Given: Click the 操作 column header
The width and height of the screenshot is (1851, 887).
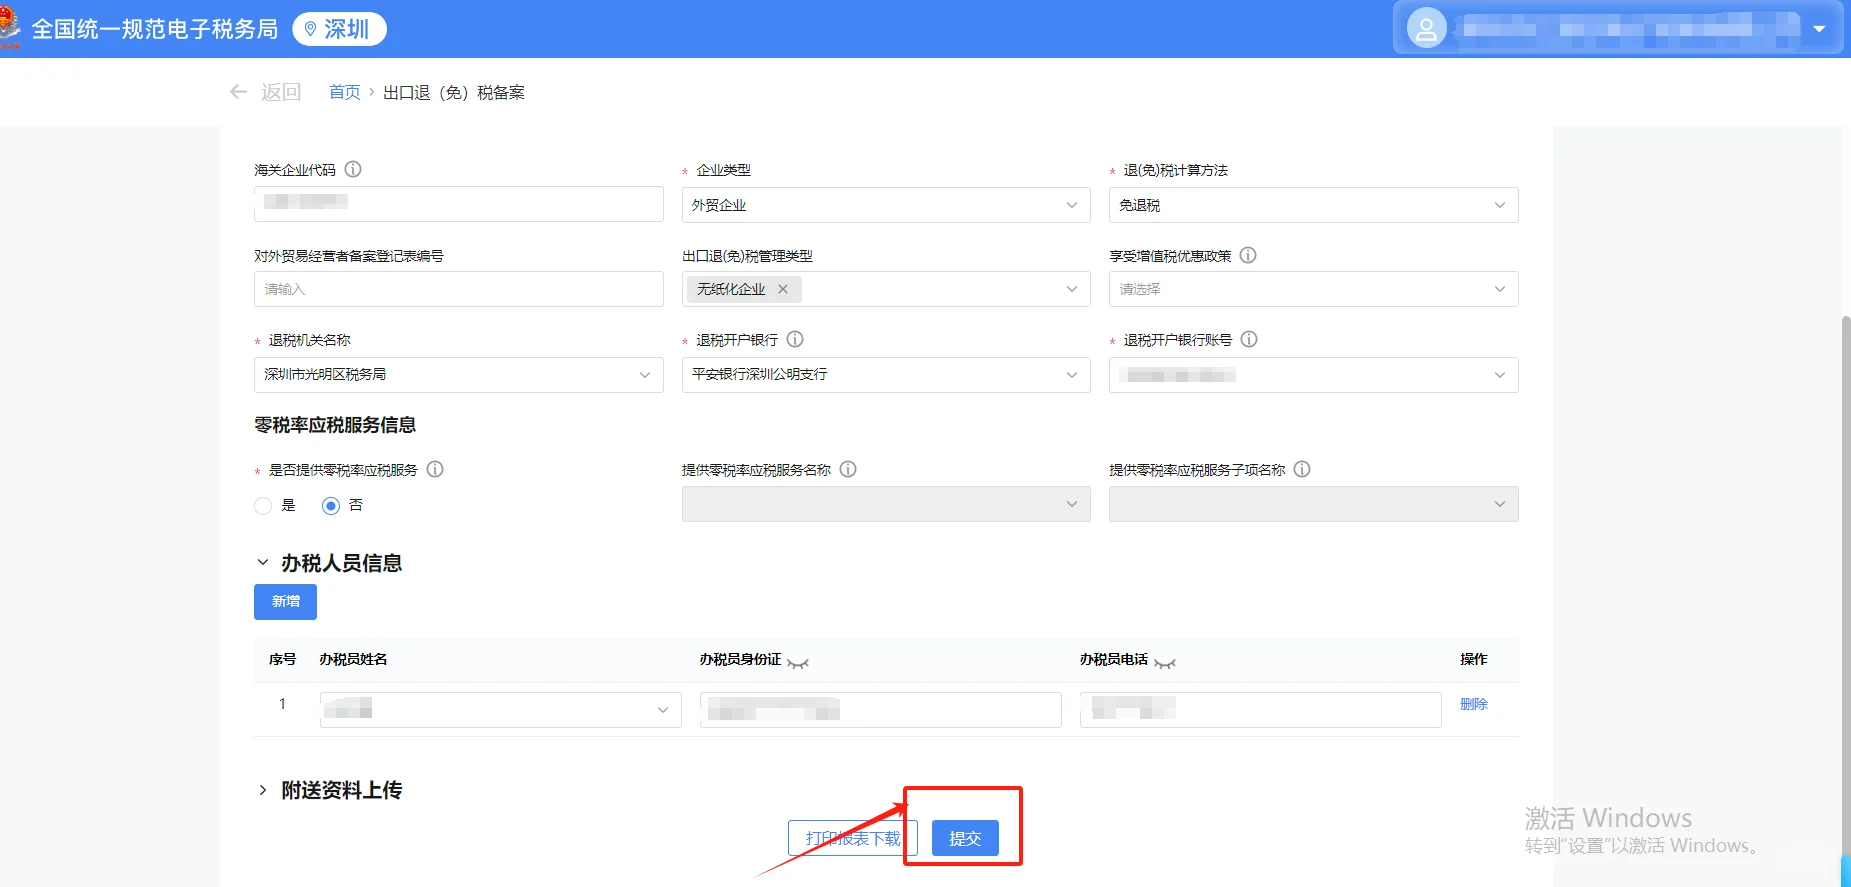Looking at the screenshot, I should (1473, 659).
